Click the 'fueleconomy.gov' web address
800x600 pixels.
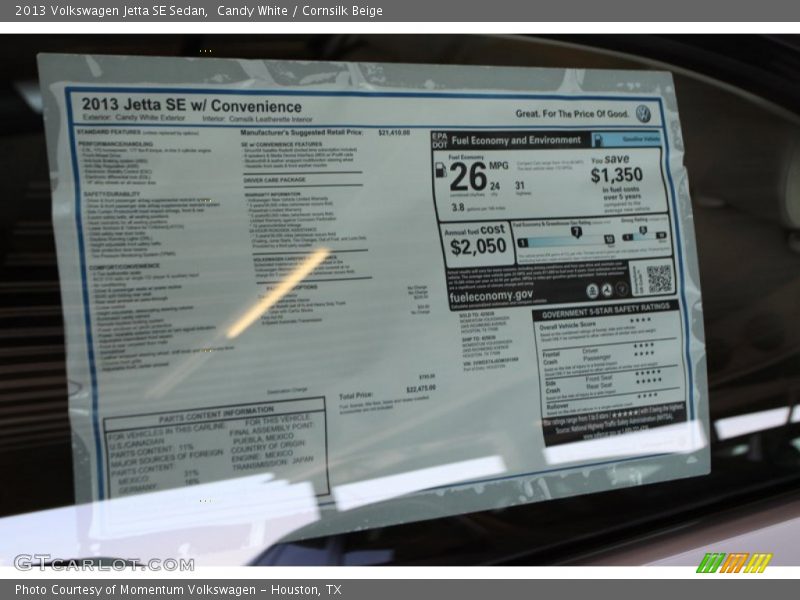(491, 296)
